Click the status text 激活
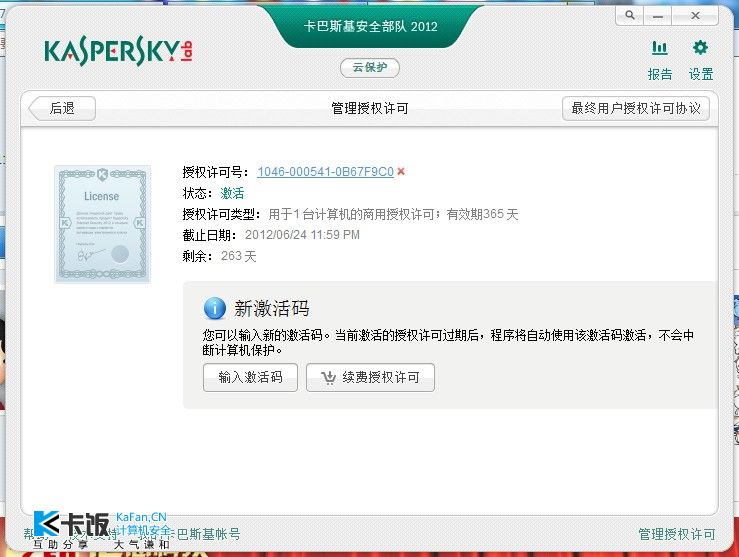This screenshot has height=557, width=739. coord(232,193)
